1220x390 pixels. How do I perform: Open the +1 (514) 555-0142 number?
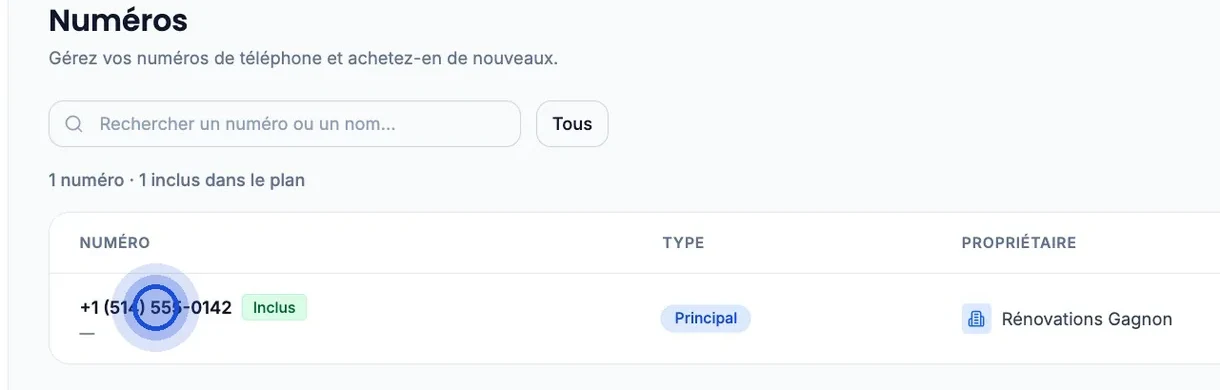point(156,307)
